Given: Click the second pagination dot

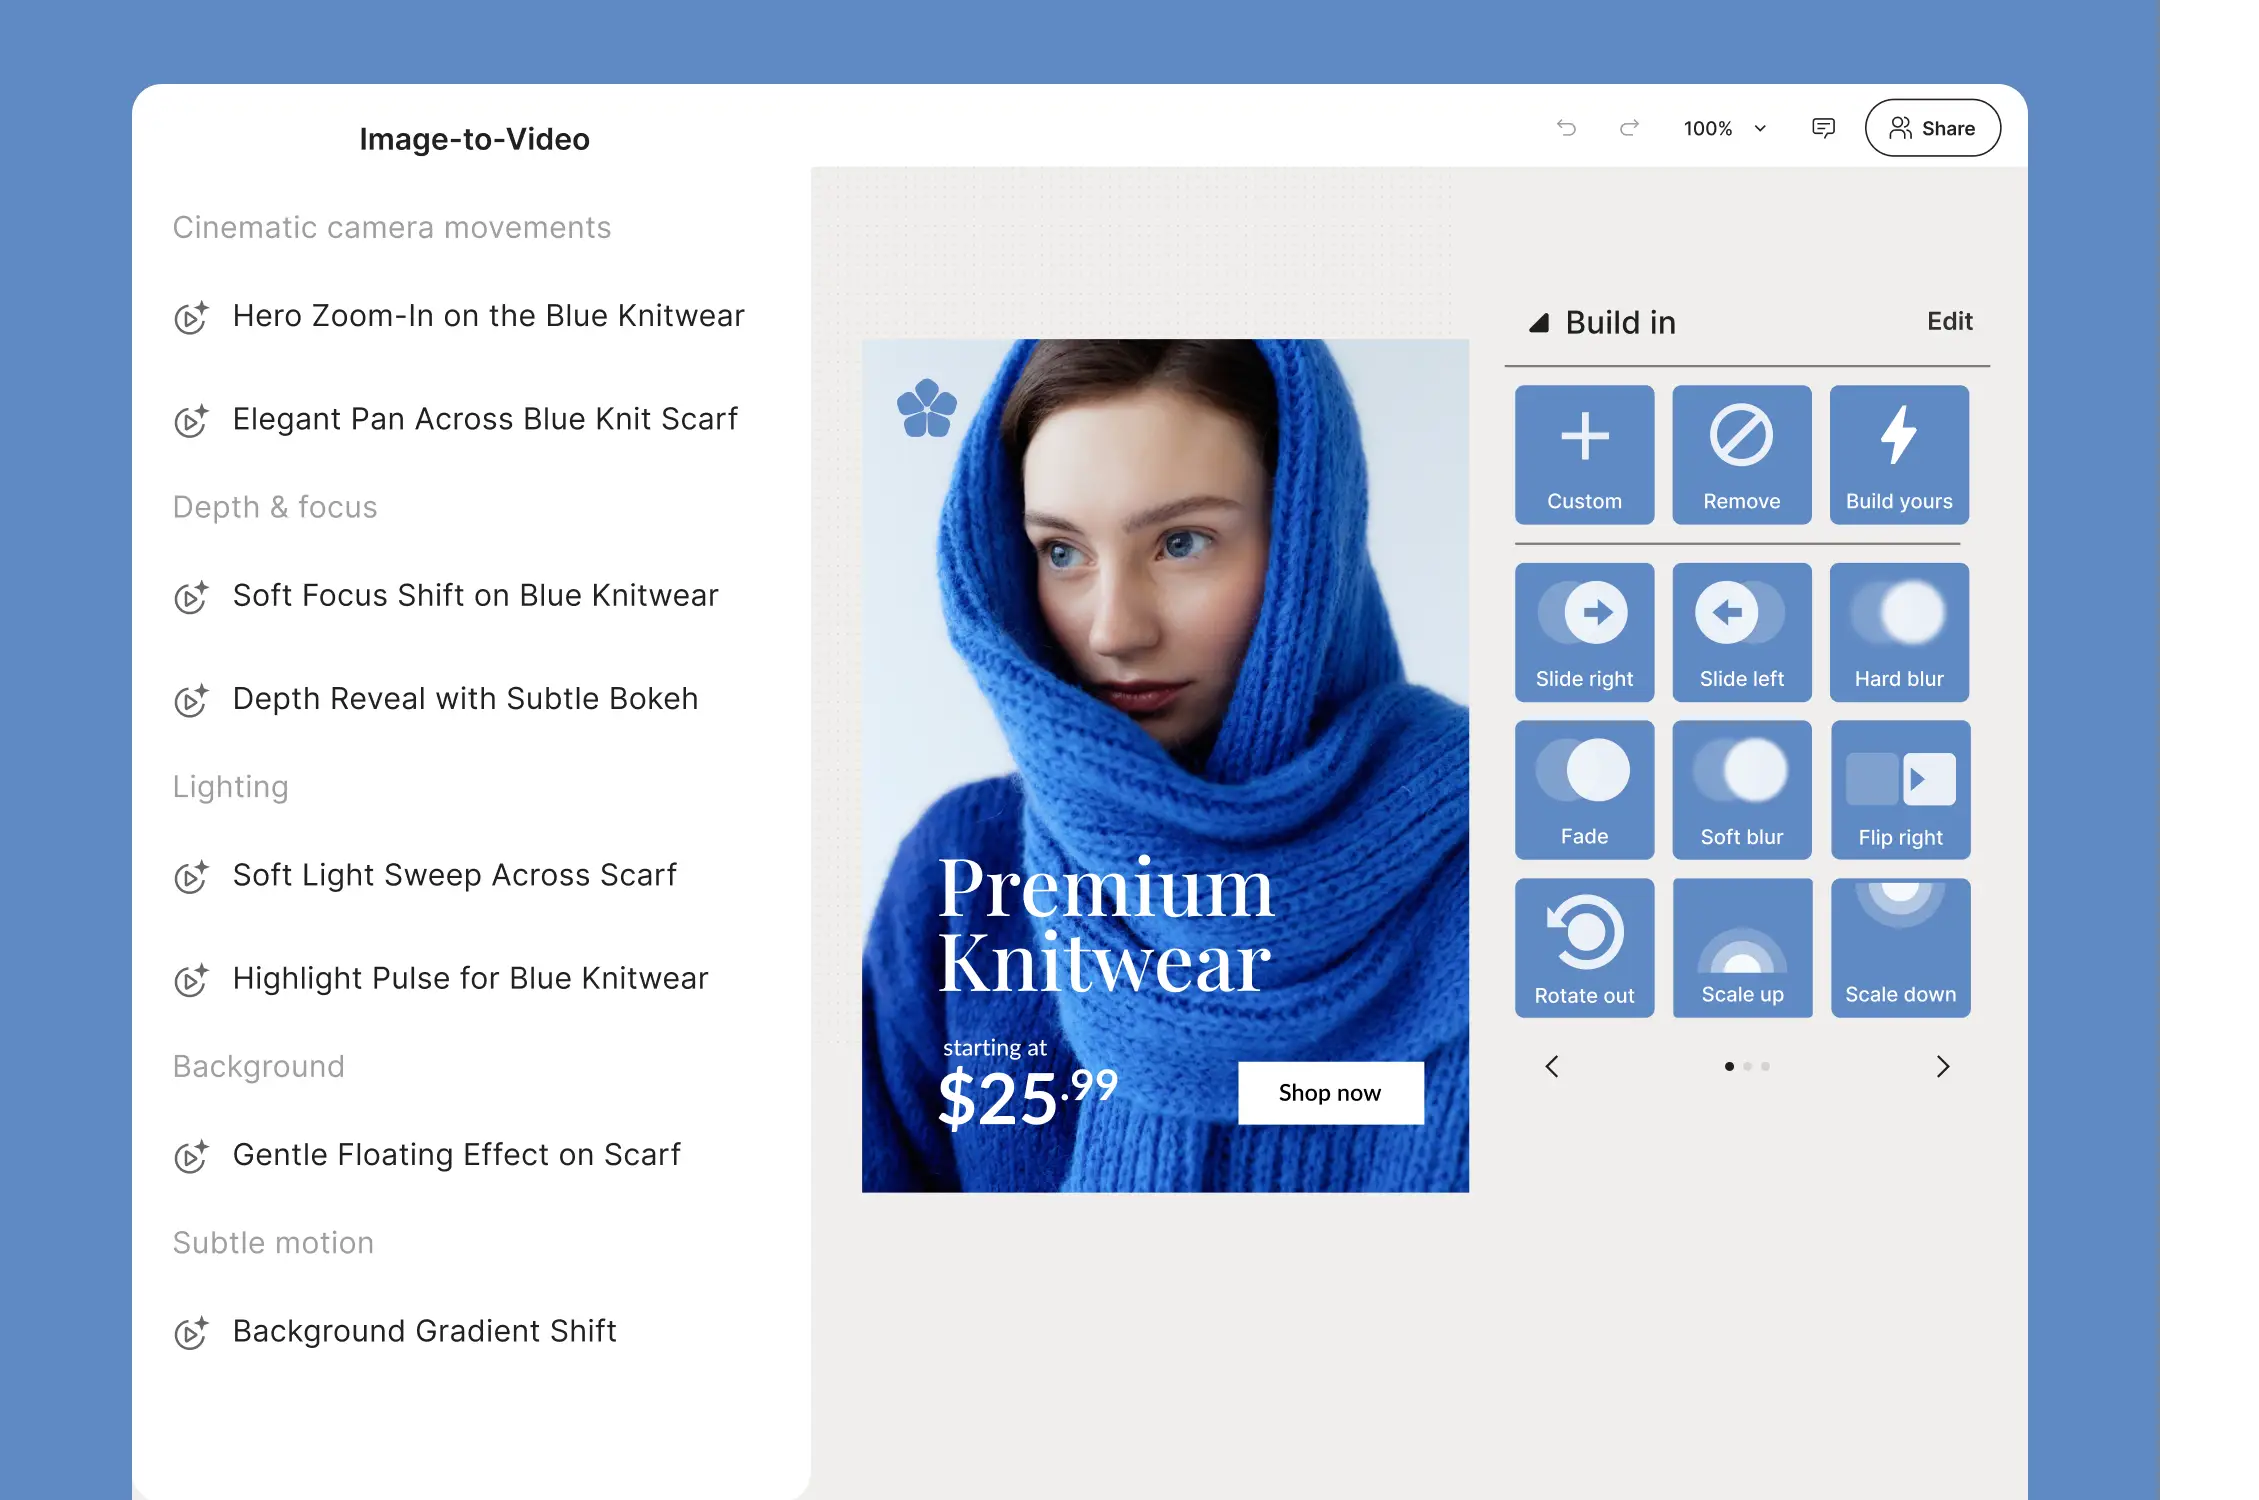Looking at the screenshot, I should point(1747,1067).
